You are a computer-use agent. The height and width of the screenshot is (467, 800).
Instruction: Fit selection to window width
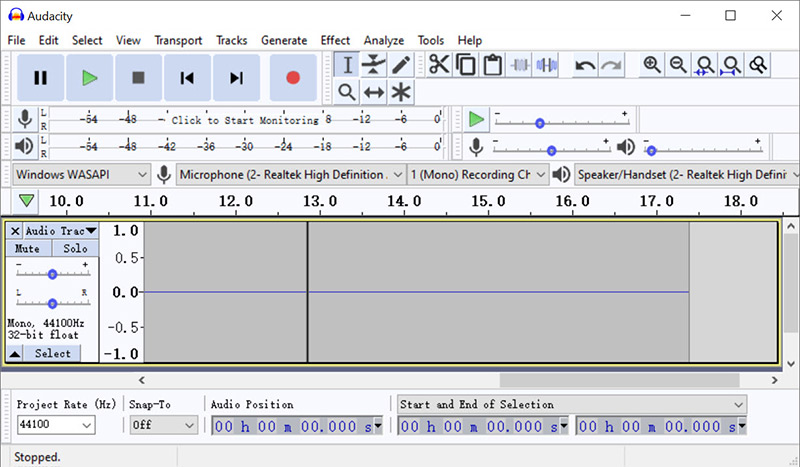(x=705, y=65)
